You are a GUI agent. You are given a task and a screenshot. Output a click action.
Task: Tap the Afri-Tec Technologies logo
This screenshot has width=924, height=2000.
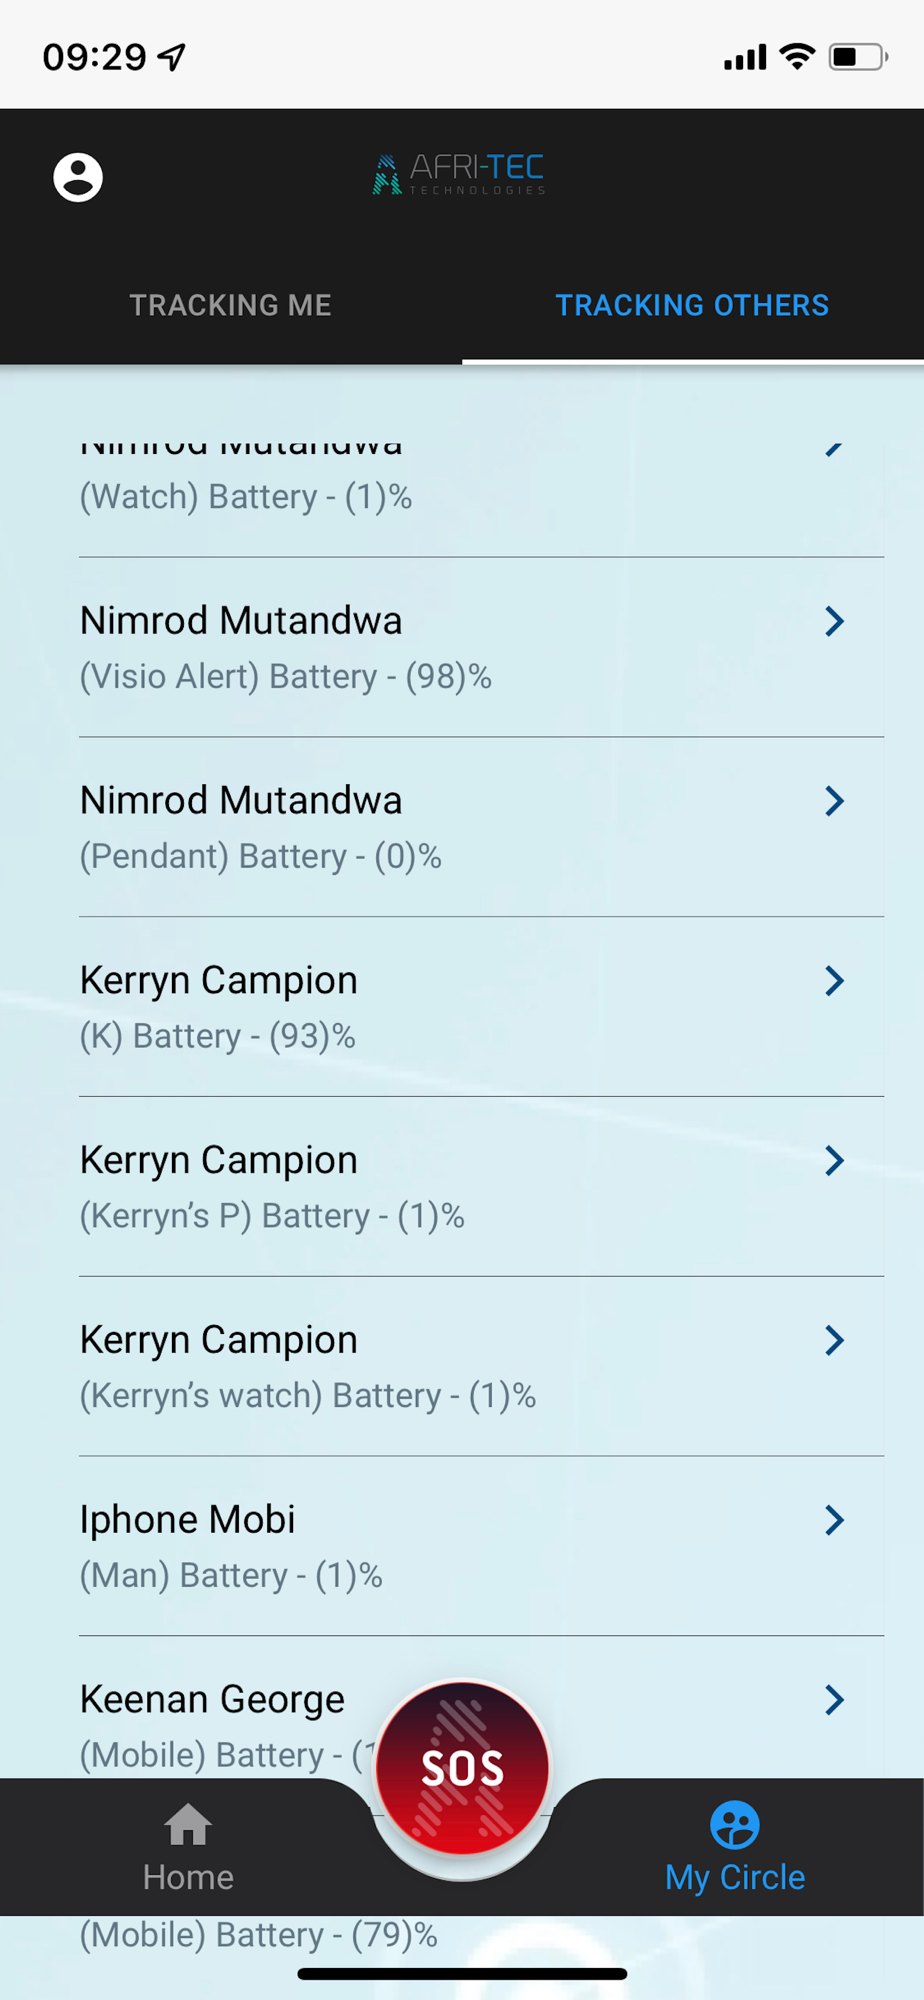(459, 175)
